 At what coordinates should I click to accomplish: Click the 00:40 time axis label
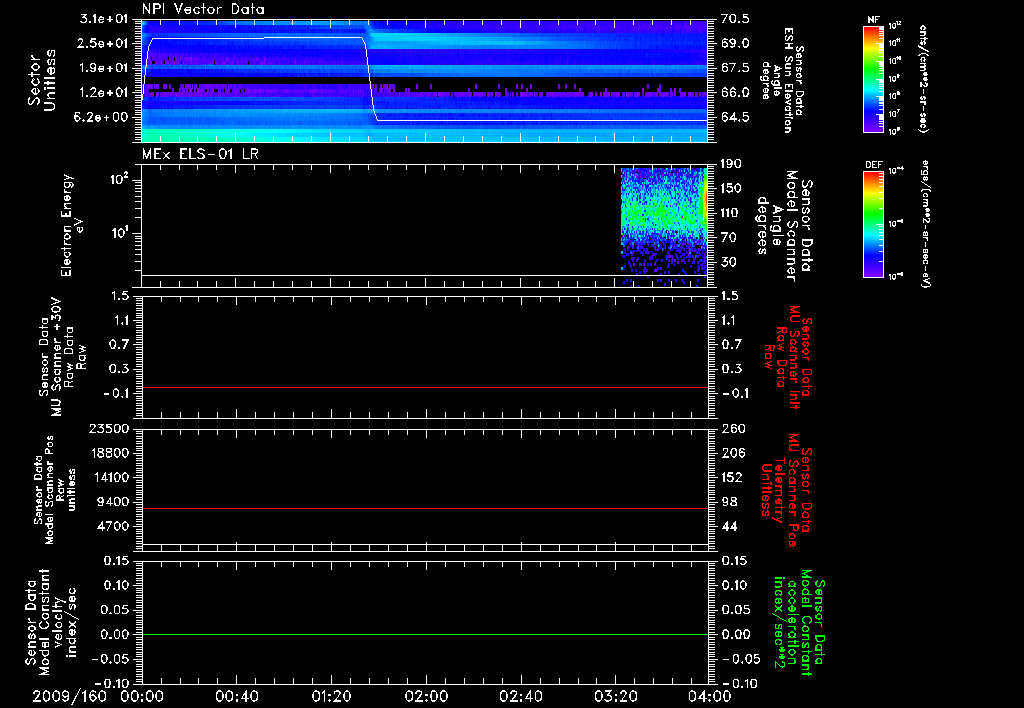point(237,696)
